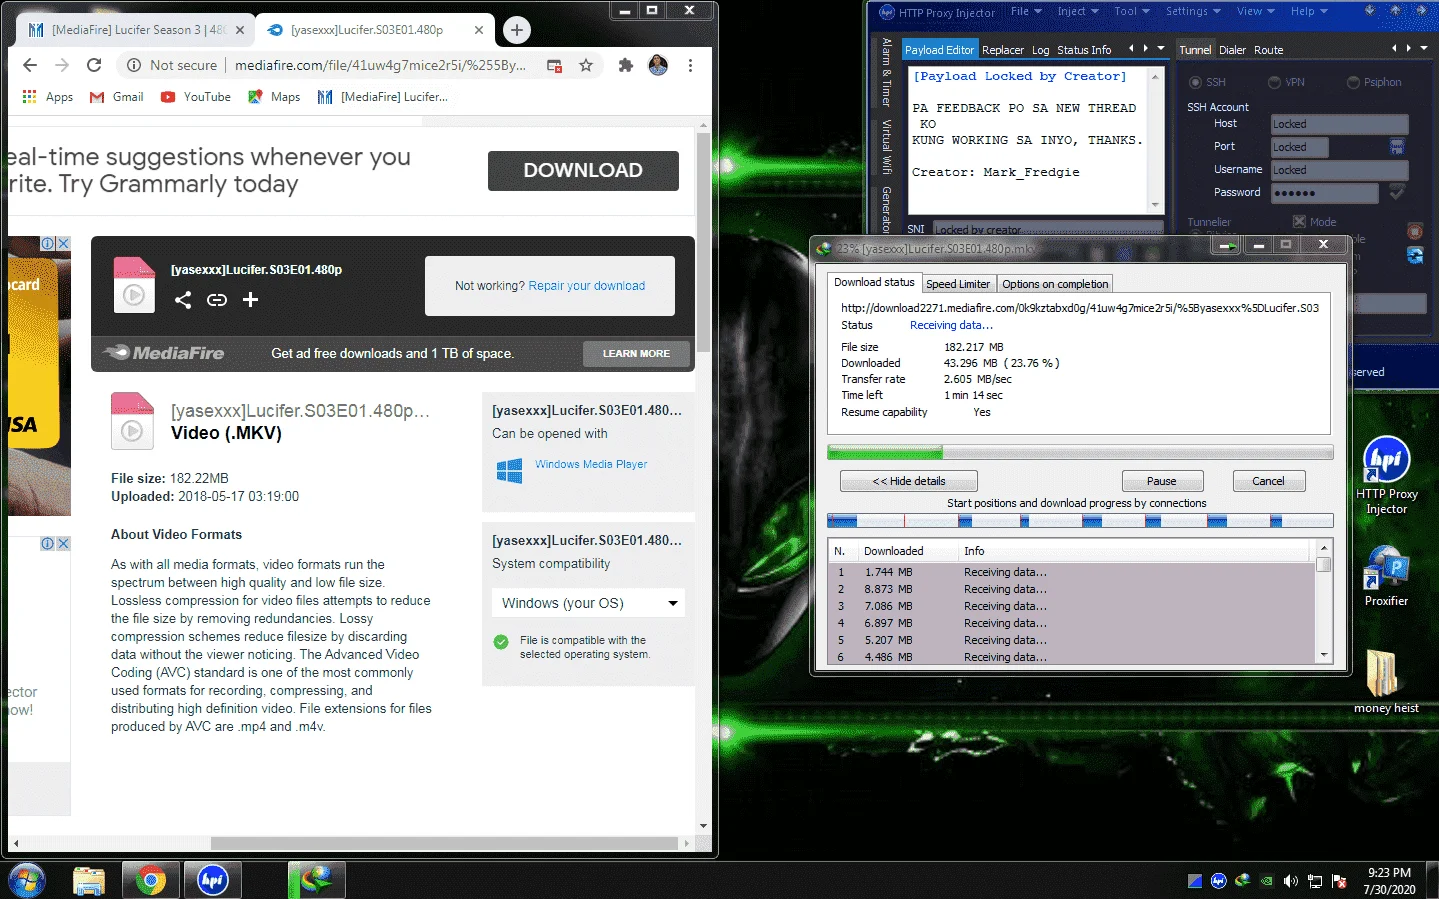
Task: Click the Repair your download link
Action: pos(587,286)
